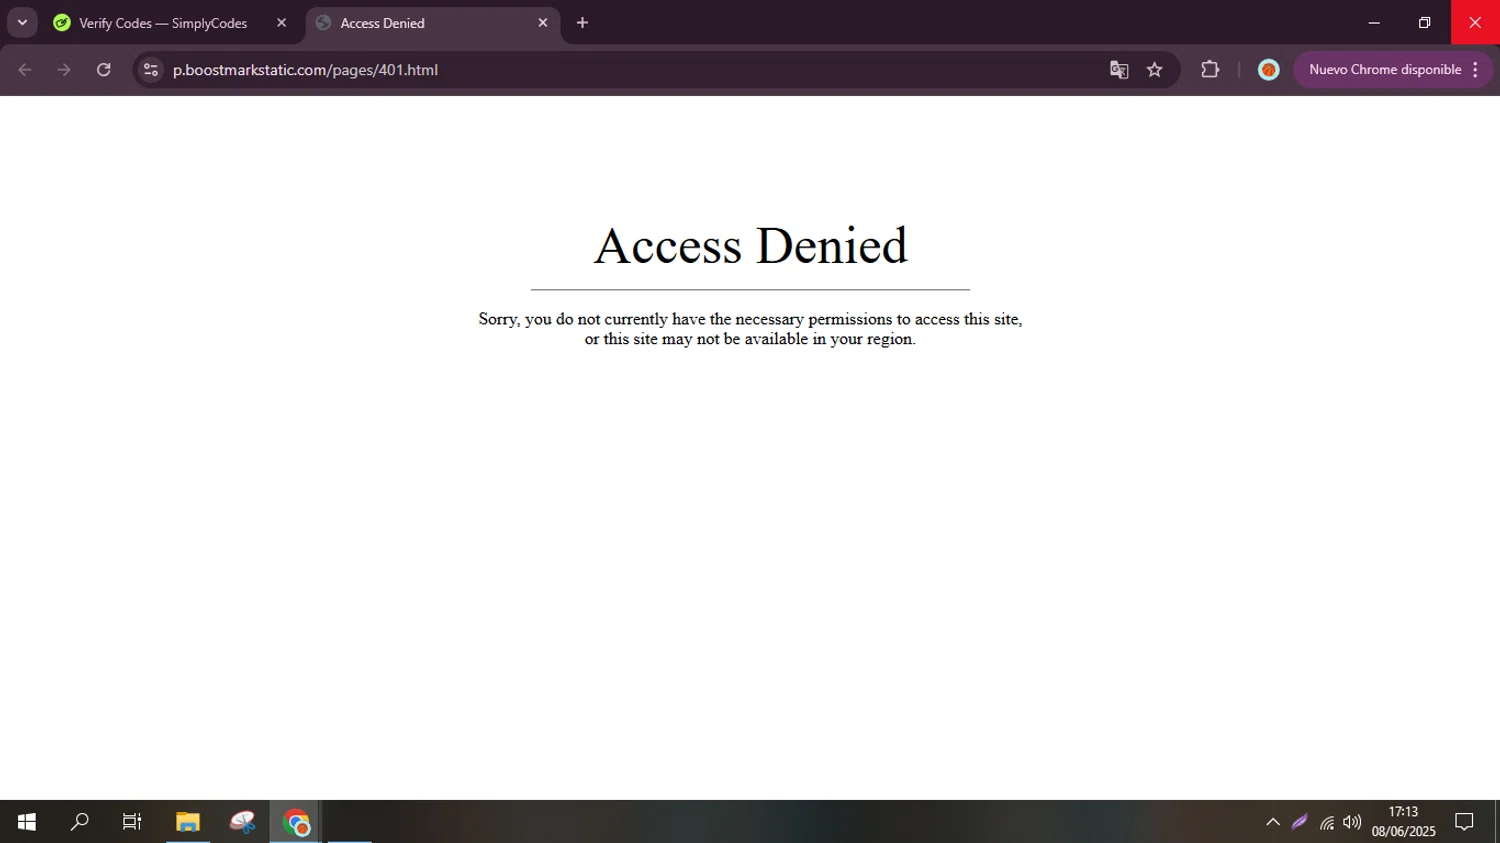
Task: Open Task View in the taskbar
Action: [x=132, y=822]
